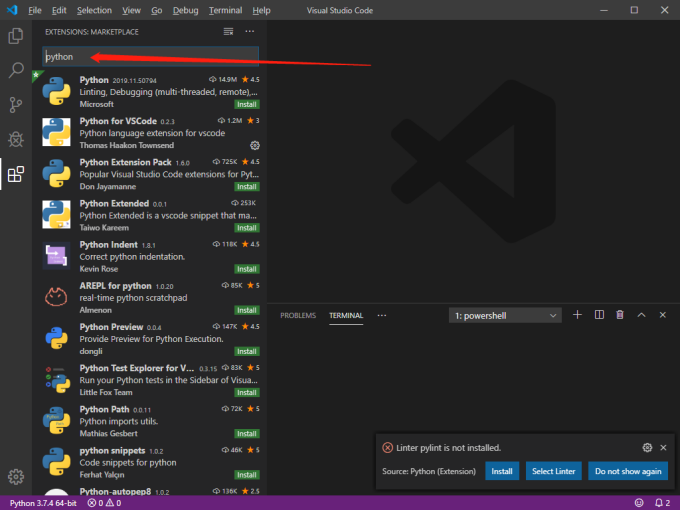Image resolution: width=680 pixels, height=510 pixels.
Task: Open the Selection menu
Action: (94, 10)
